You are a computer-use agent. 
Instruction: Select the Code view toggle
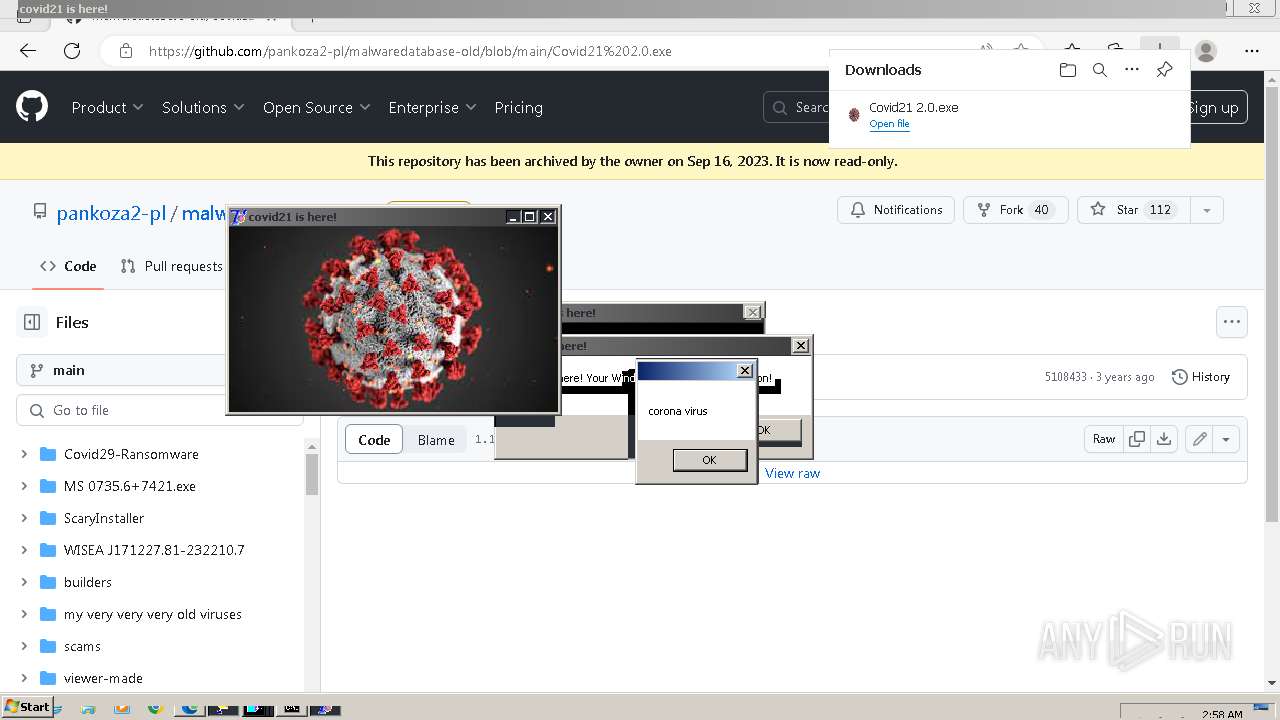374,439
